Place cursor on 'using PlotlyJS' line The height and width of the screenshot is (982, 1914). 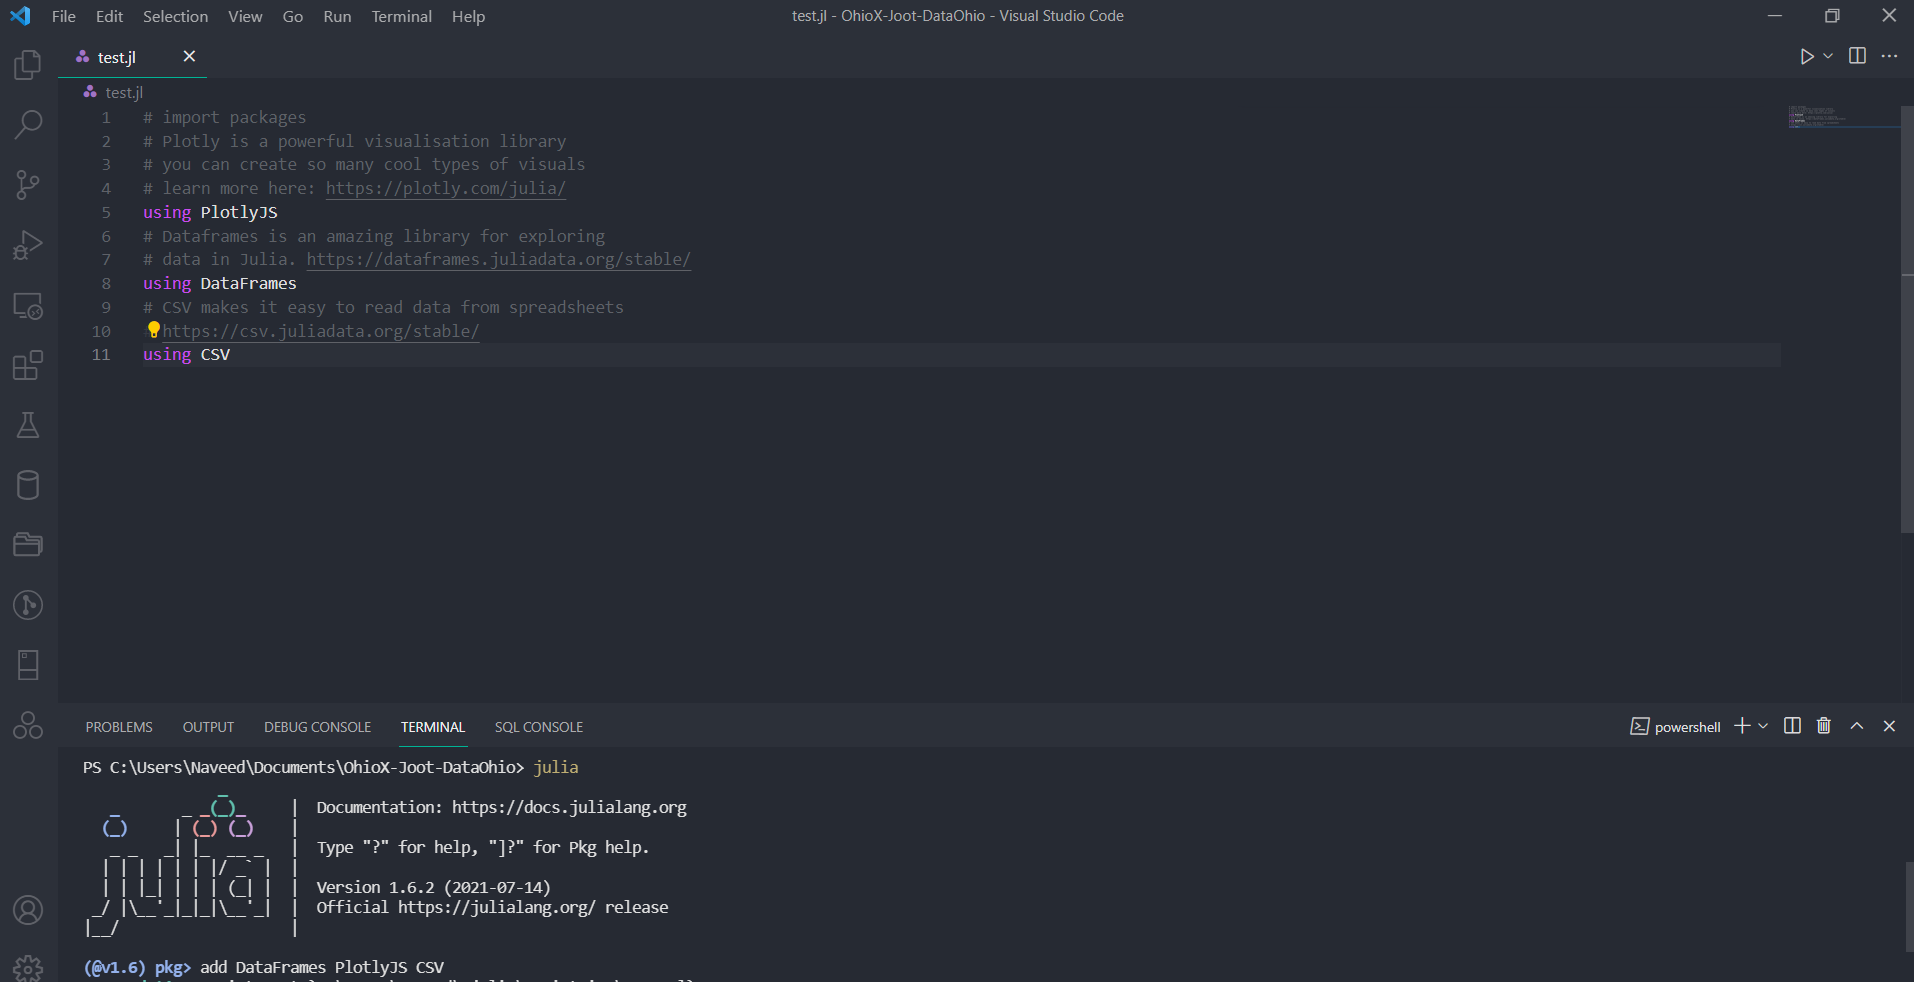pyautogui.click(x=210, y=212)
